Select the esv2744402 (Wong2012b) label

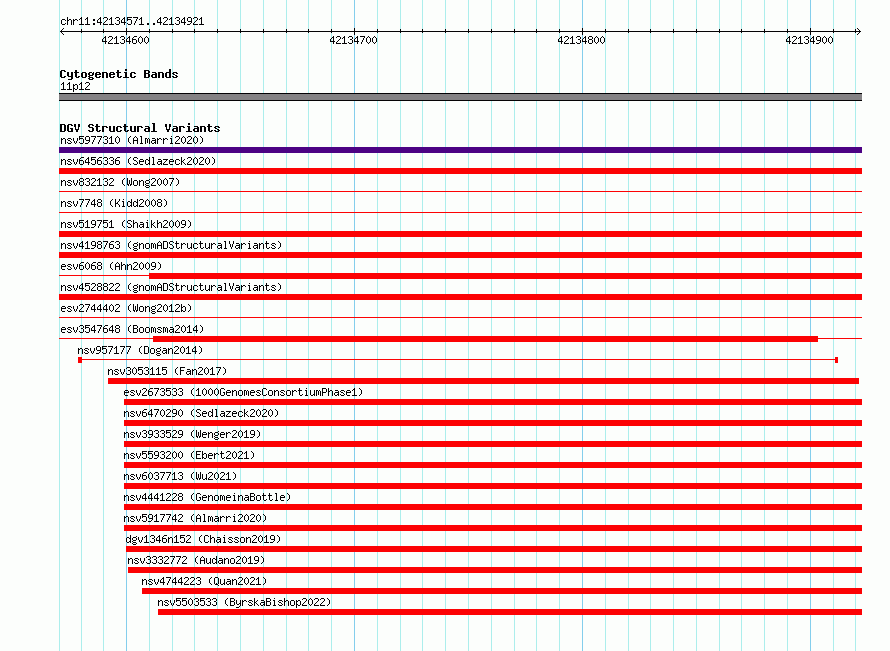pos(126,308)
